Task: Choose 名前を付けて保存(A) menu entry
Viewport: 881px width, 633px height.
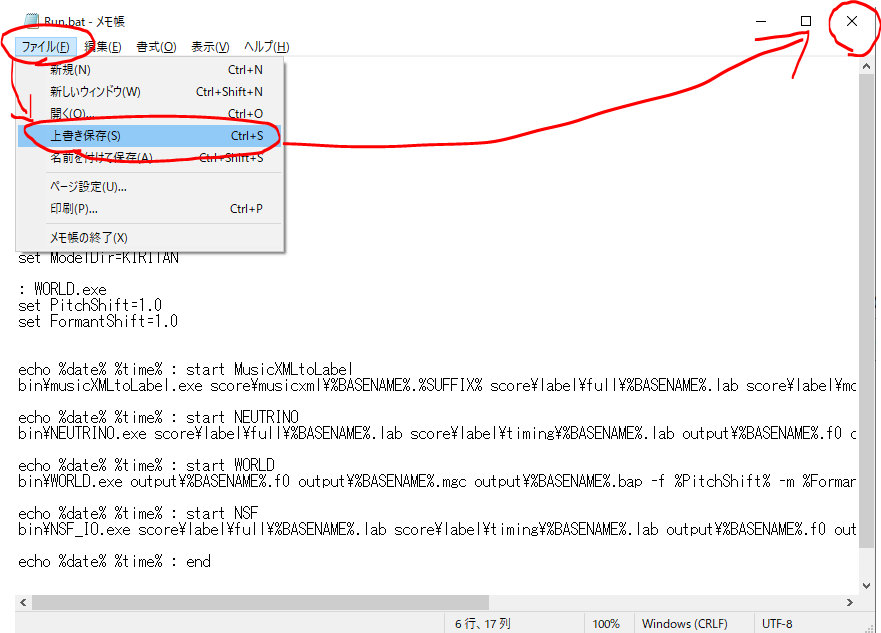Action: [x=149, y=157]
